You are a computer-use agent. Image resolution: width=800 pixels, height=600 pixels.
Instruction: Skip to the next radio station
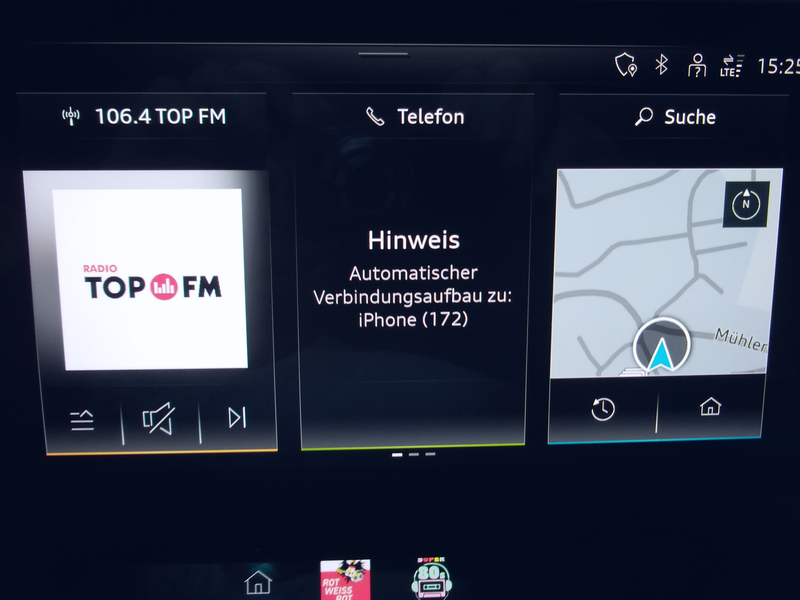[237, 417]
